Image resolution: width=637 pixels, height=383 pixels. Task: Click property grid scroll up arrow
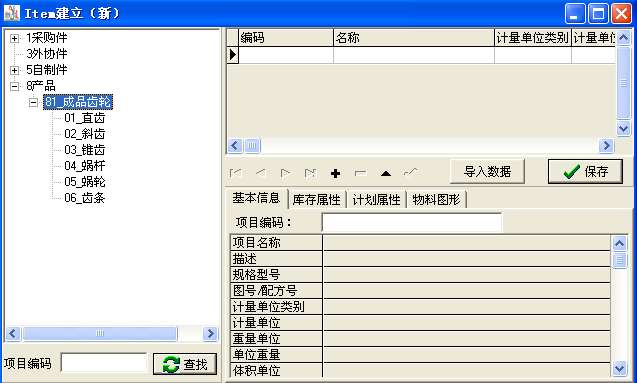click(619, 243)
